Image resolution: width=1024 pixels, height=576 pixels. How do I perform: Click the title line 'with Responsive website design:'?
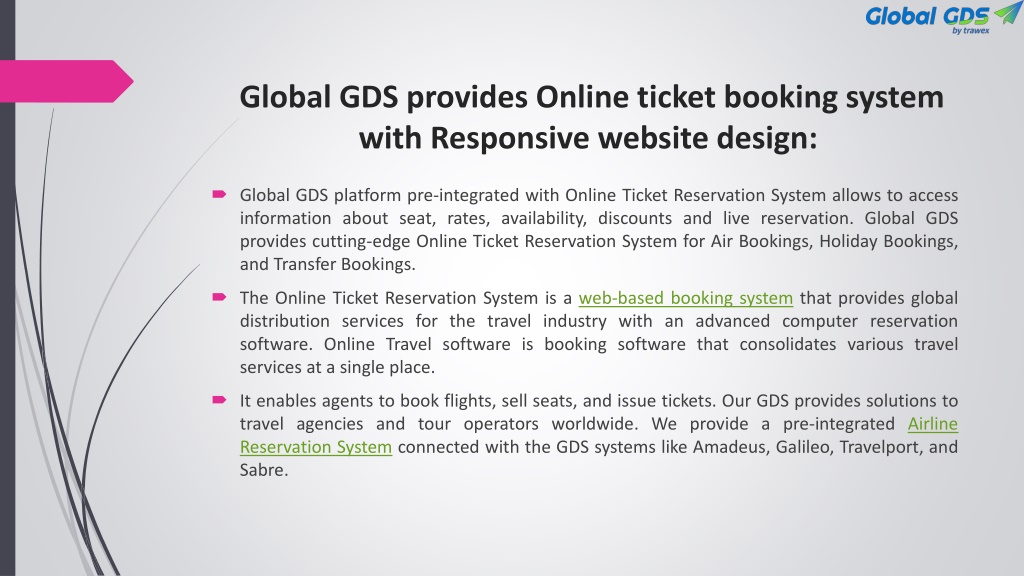tap(588, 138)
